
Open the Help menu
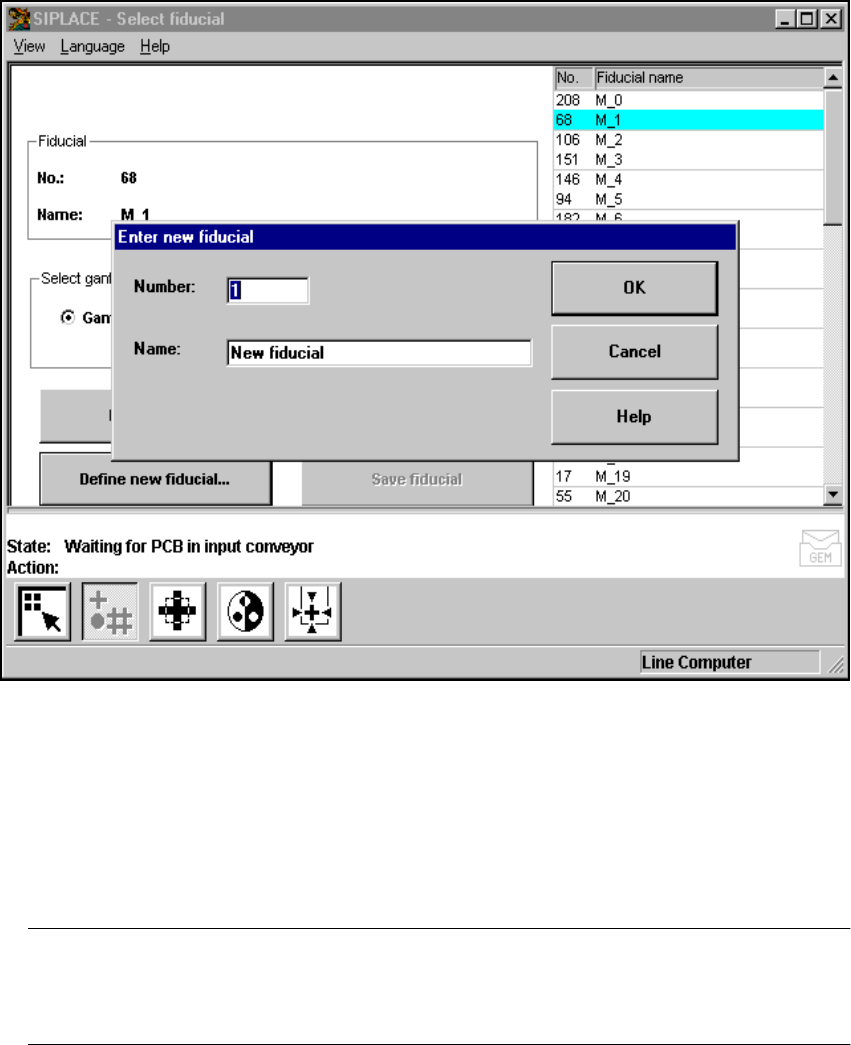tap(155, 47)
